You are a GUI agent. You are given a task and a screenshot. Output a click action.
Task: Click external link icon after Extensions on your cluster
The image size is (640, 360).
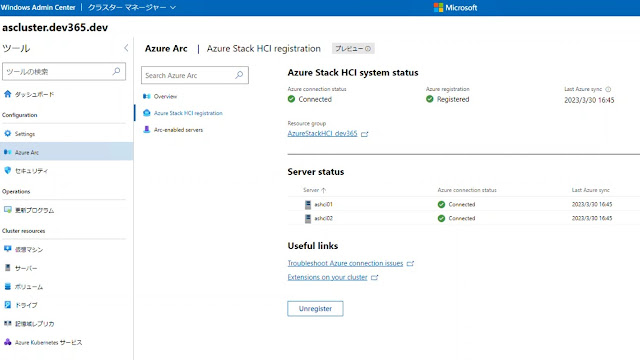374,278
